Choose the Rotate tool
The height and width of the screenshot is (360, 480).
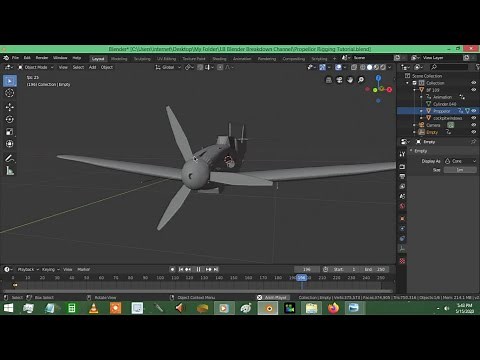coord(10,119)
